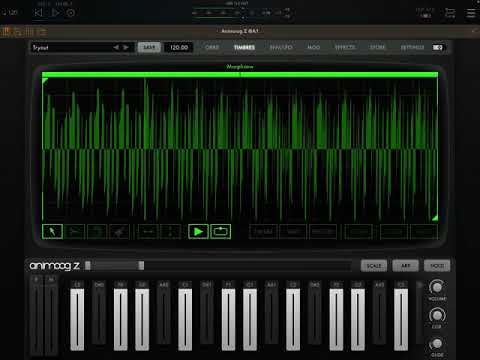Play the timbre in Morphview

198,232
